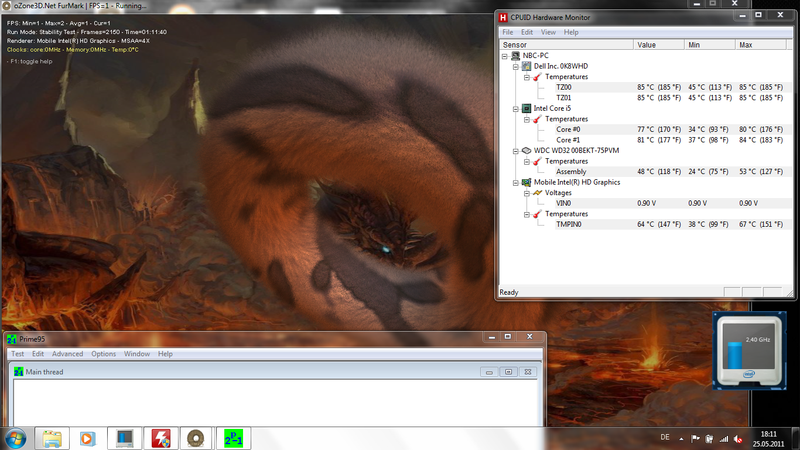This screenshot has width=800, height=450.
Task: Click the Prime95 title bar icon
Action: [12, 339]
